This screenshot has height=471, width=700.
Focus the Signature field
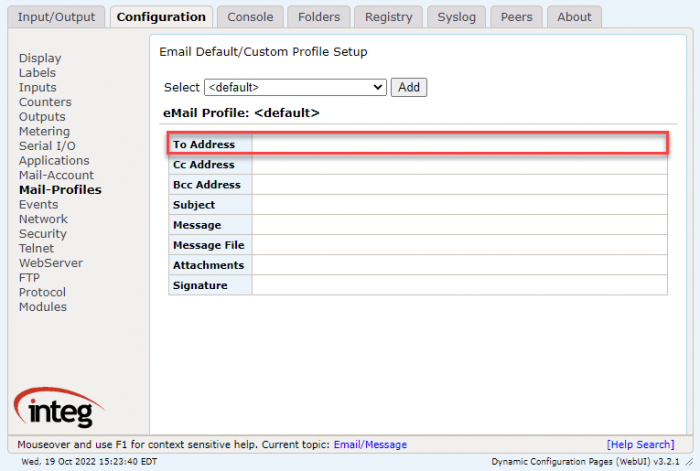click(x=459, y=285)
